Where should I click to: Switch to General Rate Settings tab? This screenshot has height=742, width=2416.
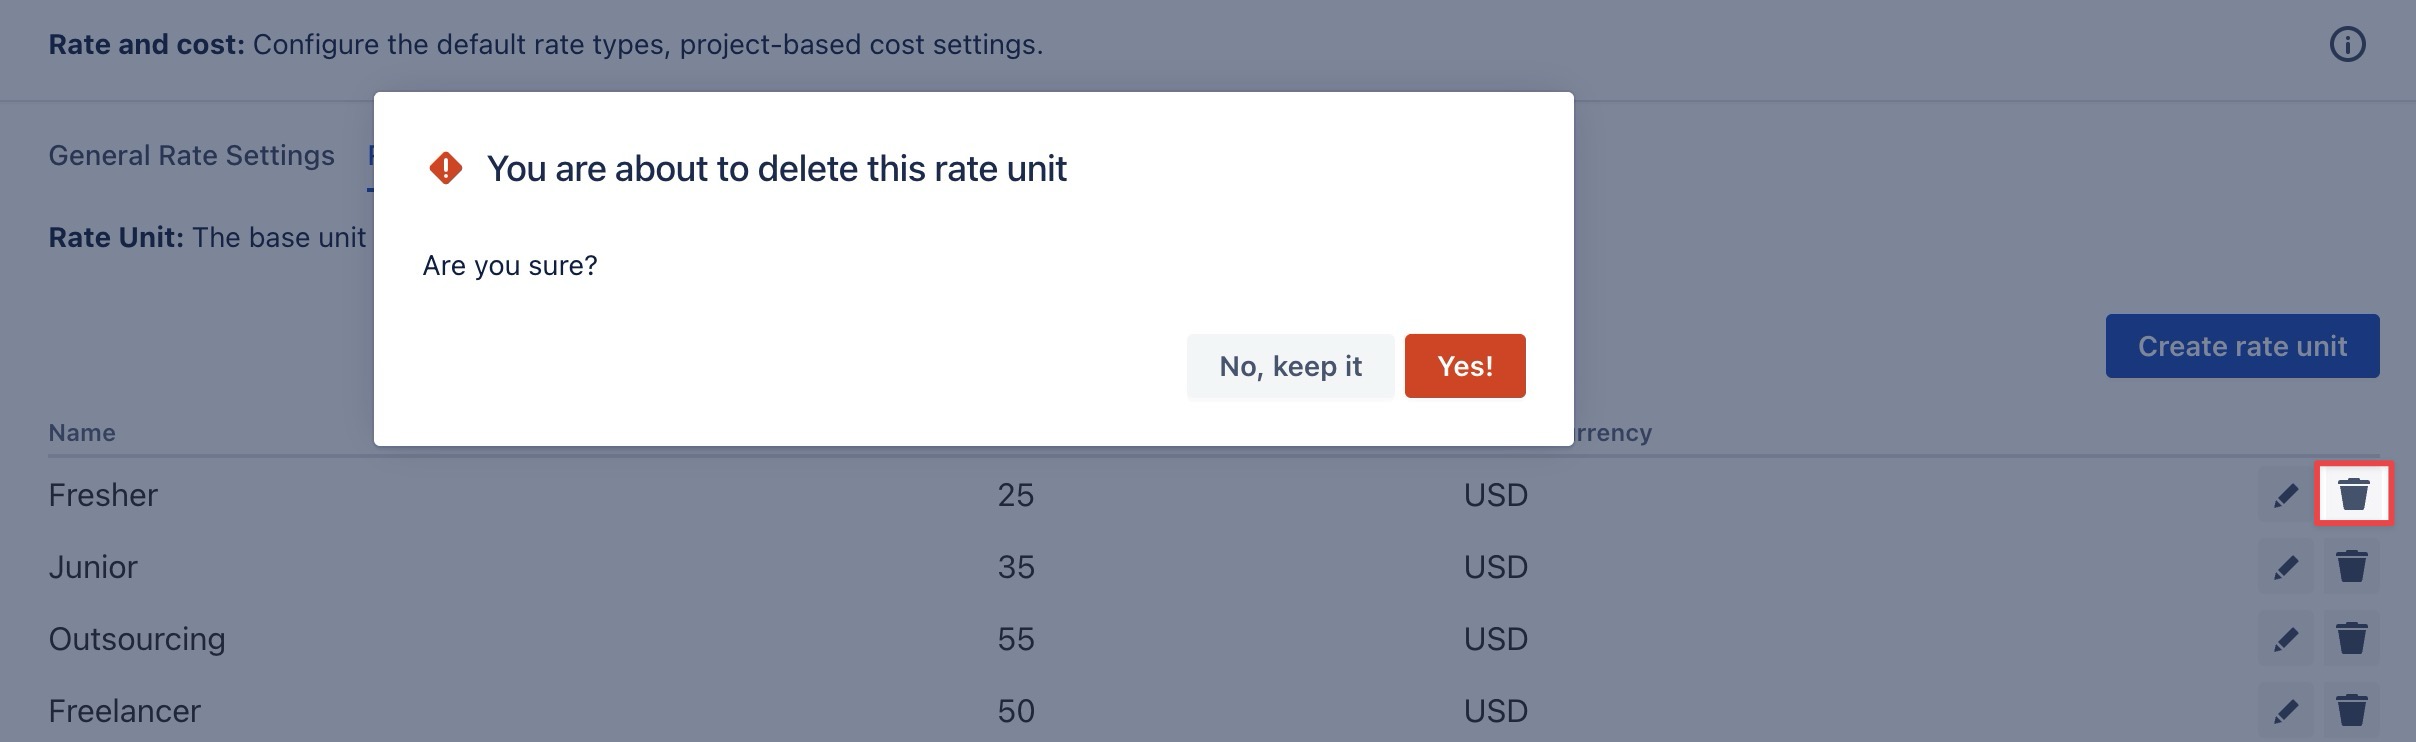[x=191, y=156]
